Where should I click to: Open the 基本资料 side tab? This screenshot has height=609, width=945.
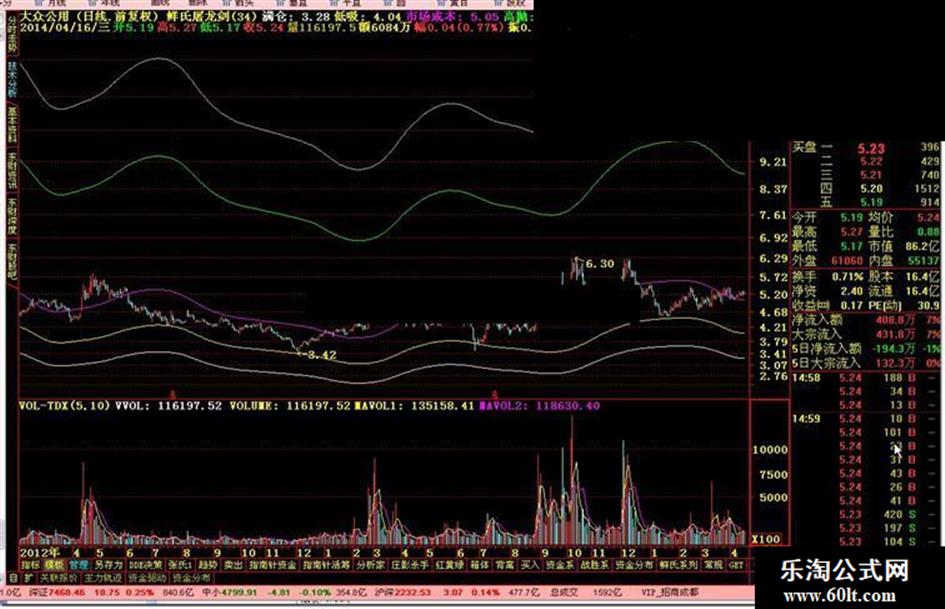pos(13,125)
